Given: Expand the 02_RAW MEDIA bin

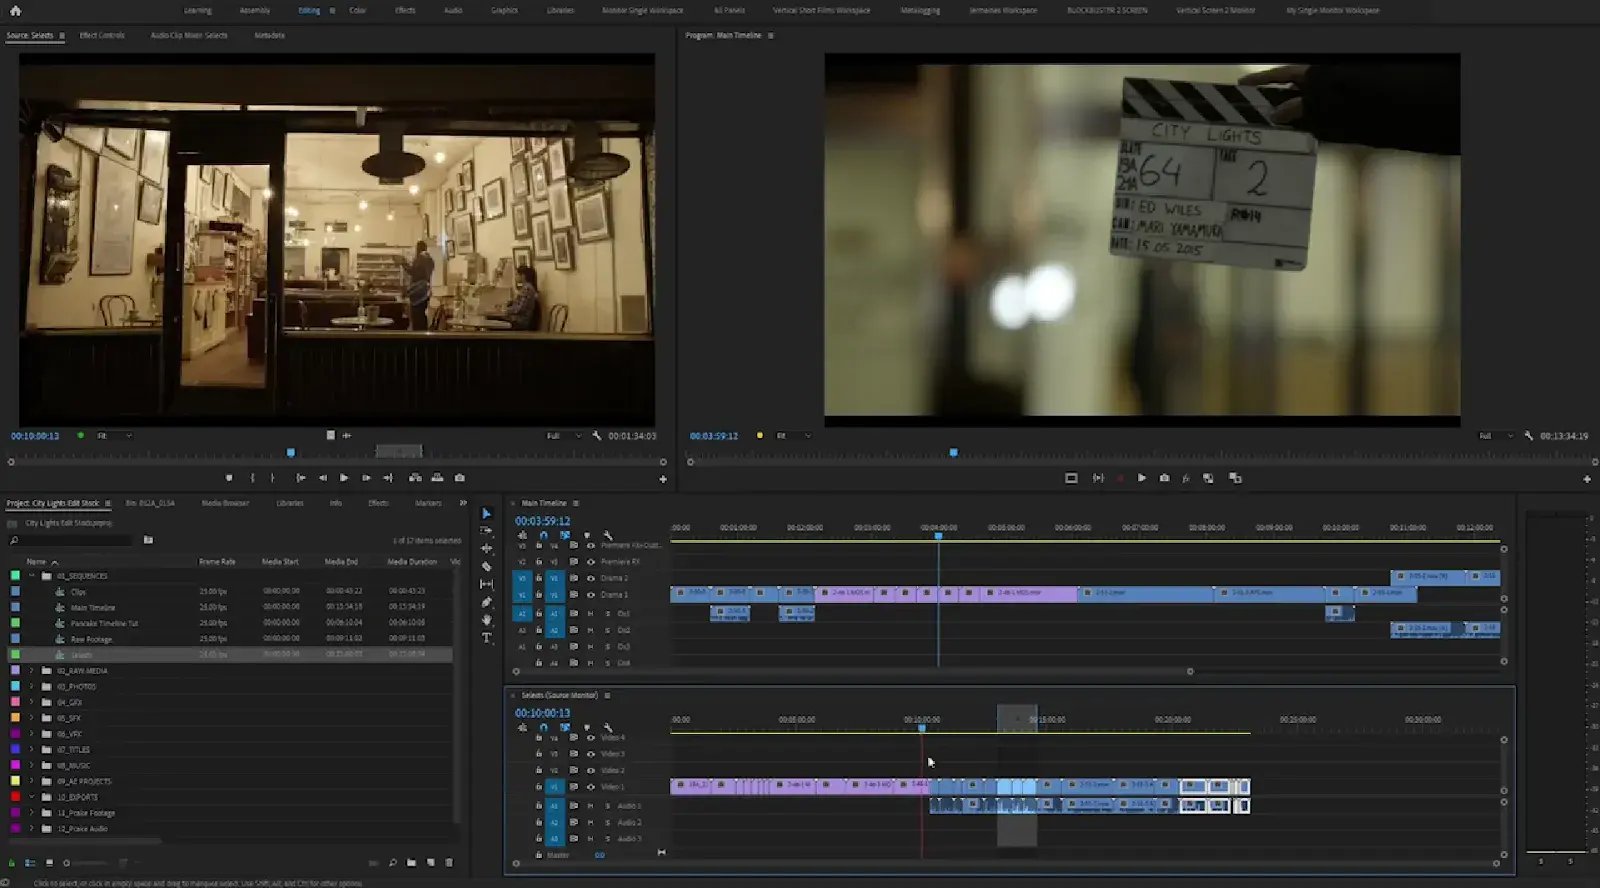Looking at the screenshot, I should pos(32,670).
